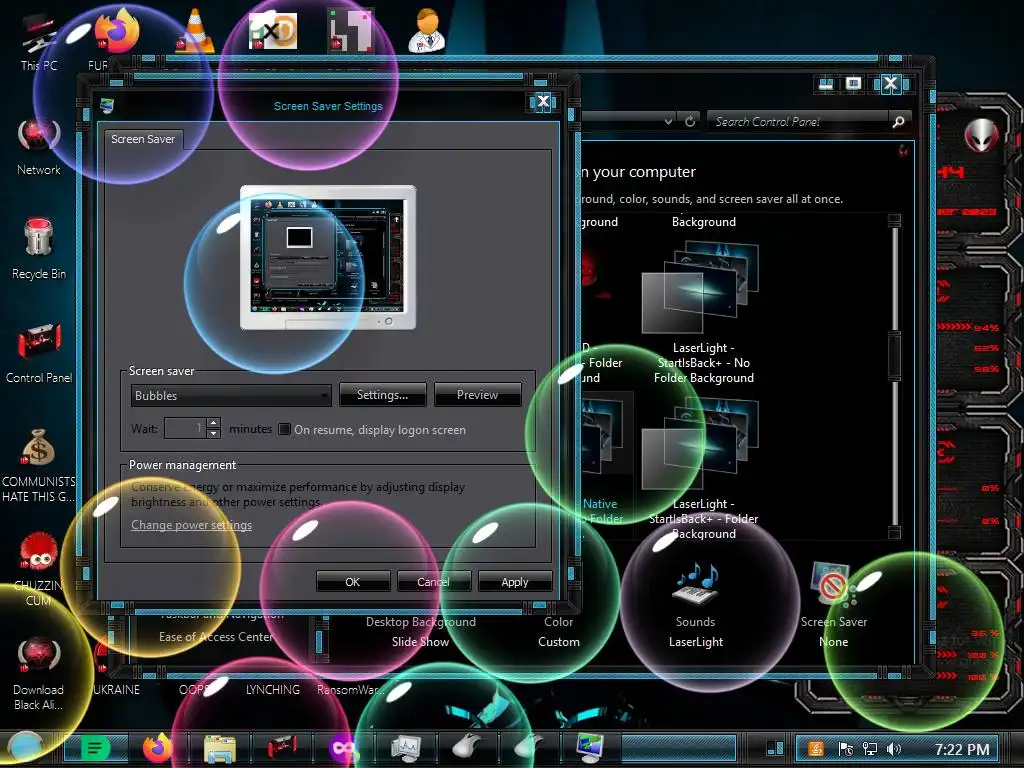Expand the address bar history dropdown arrow

(668, 121)
